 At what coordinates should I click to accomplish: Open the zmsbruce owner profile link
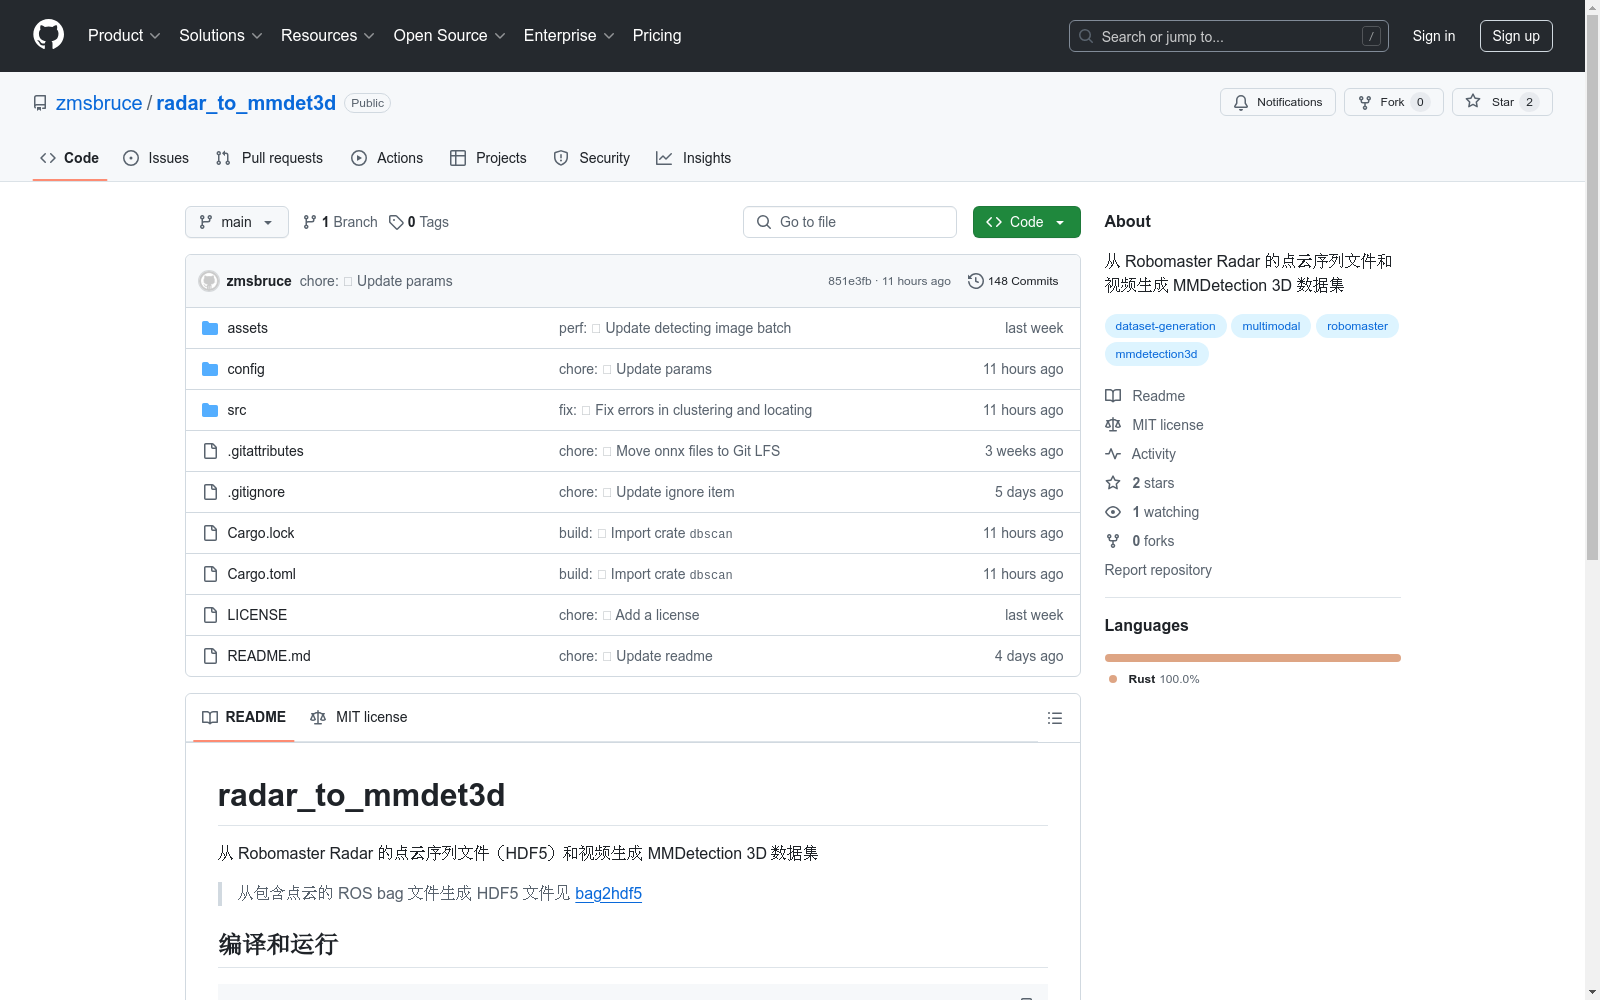click(99, 103)
